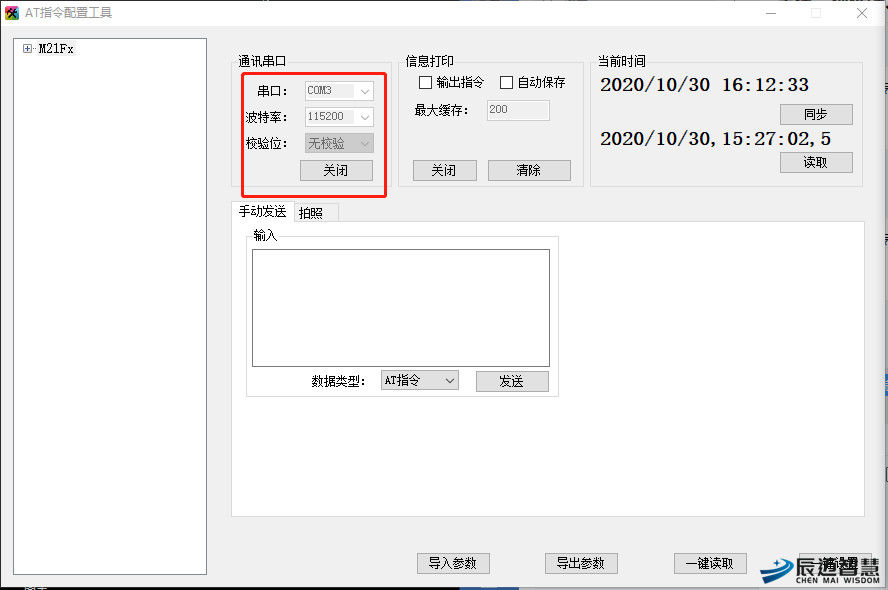Click 关闭 button under serial port settings
Screen dimensions: 888x590
click(x=336, y=171)
